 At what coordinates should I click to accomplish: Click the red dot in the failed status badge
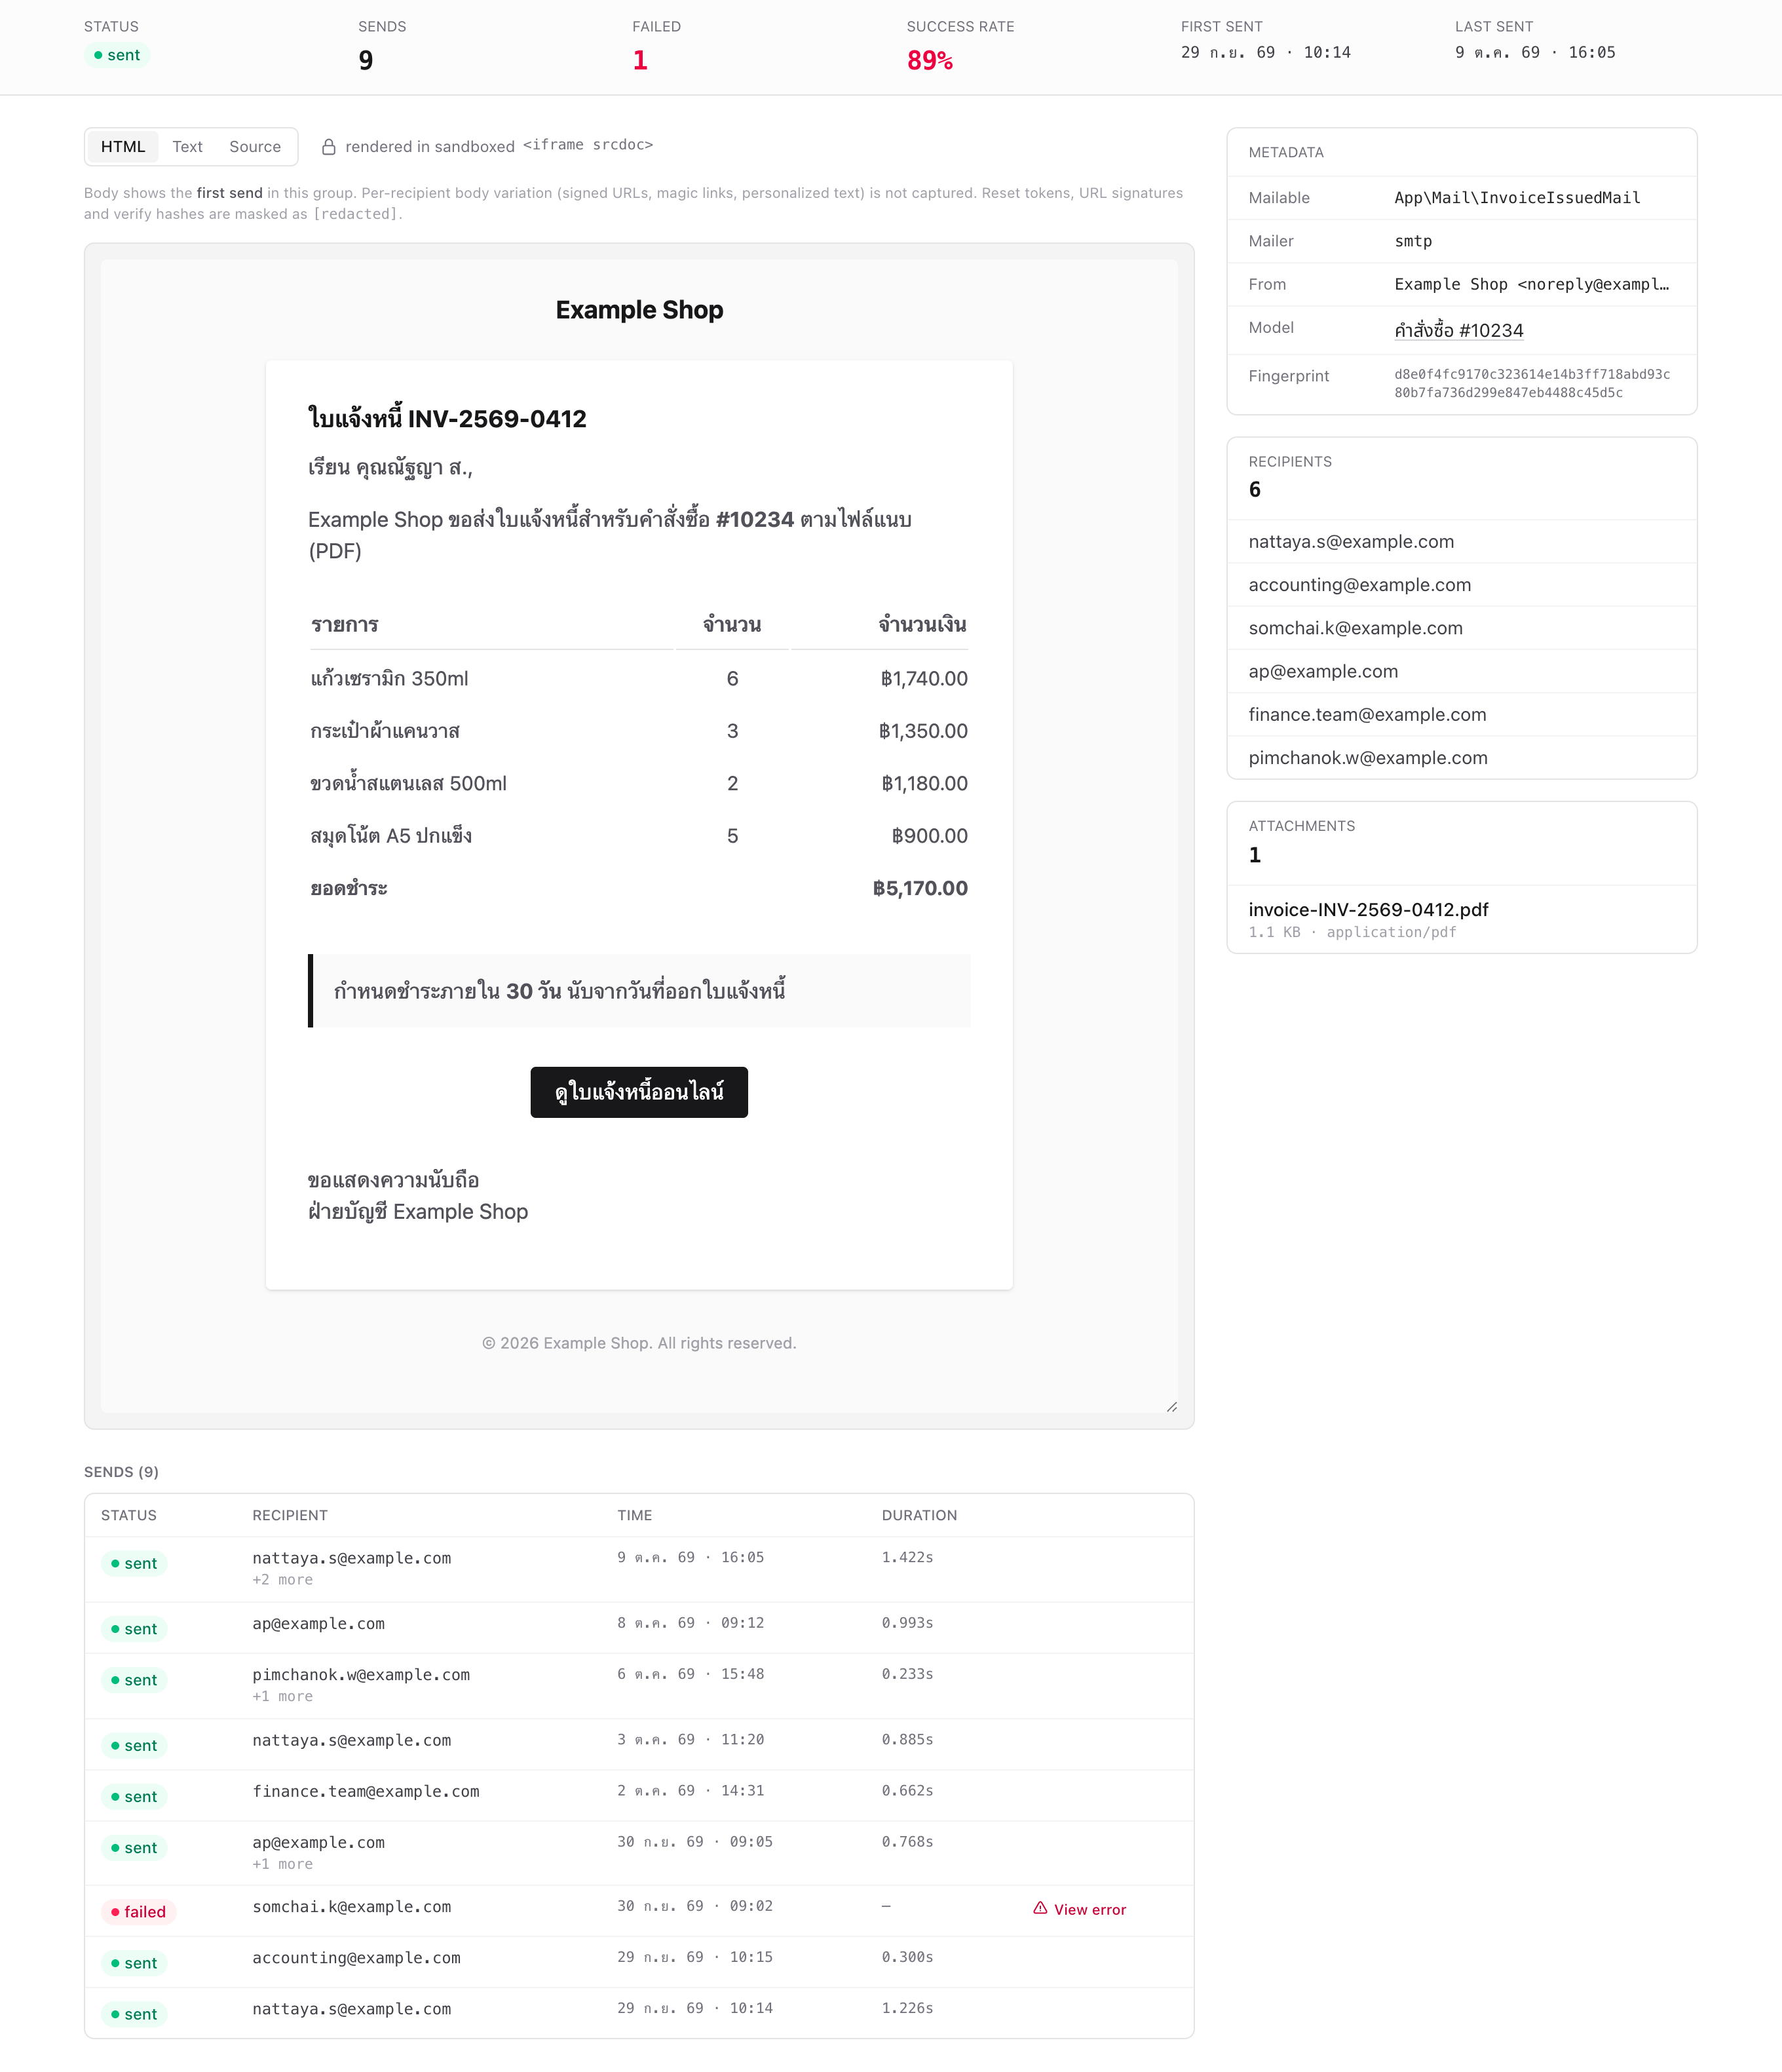[115, 1912]
